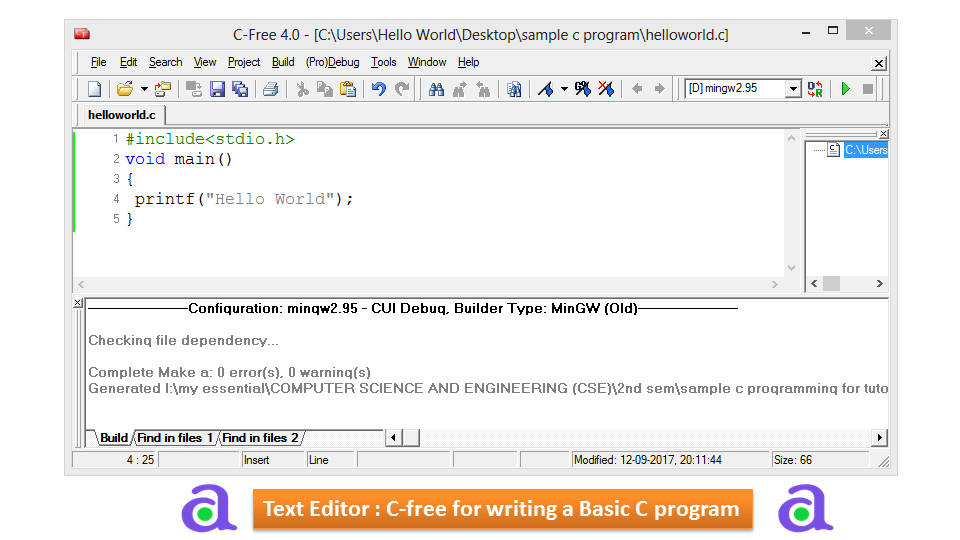Click the greyed Save As icon

194,89
